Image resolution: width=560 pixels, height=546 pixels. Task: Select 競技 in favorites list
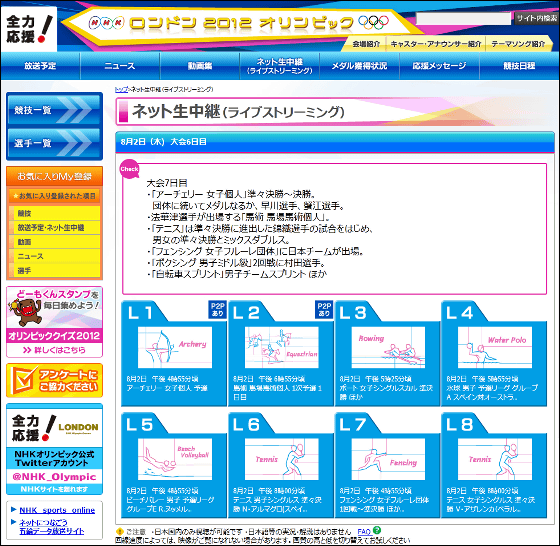click(x=54, y=213)
